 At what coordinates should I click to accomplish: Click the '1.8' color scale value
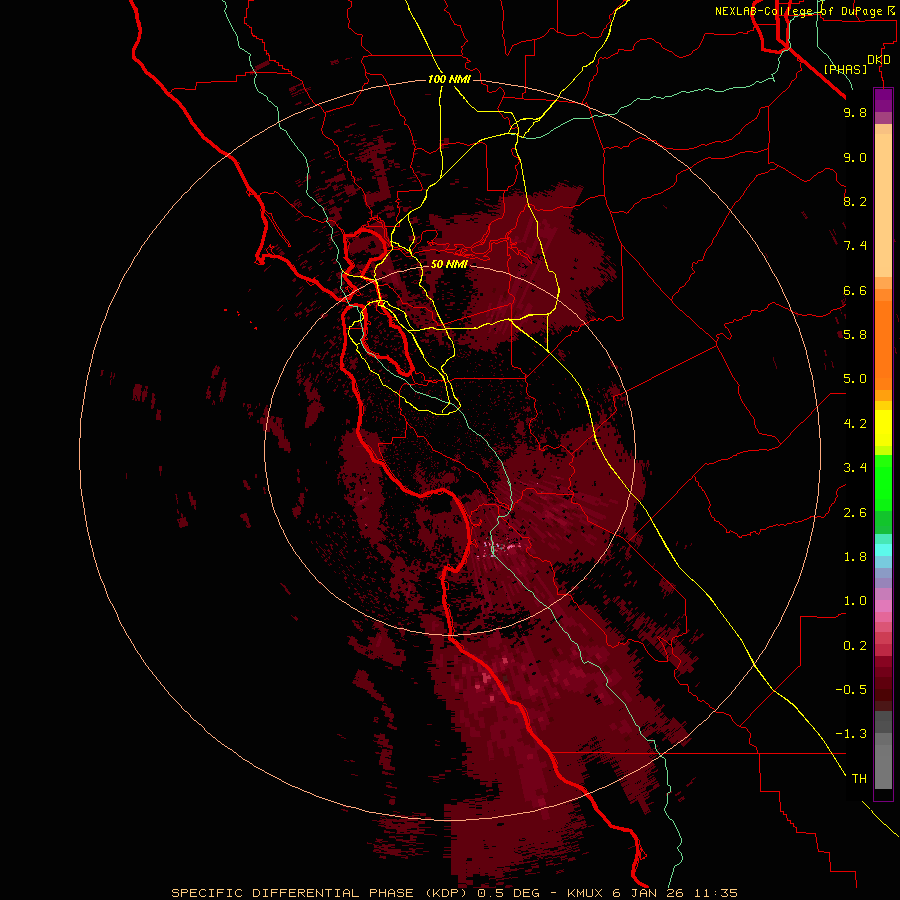pyautogui.click(x=855, y=557)
